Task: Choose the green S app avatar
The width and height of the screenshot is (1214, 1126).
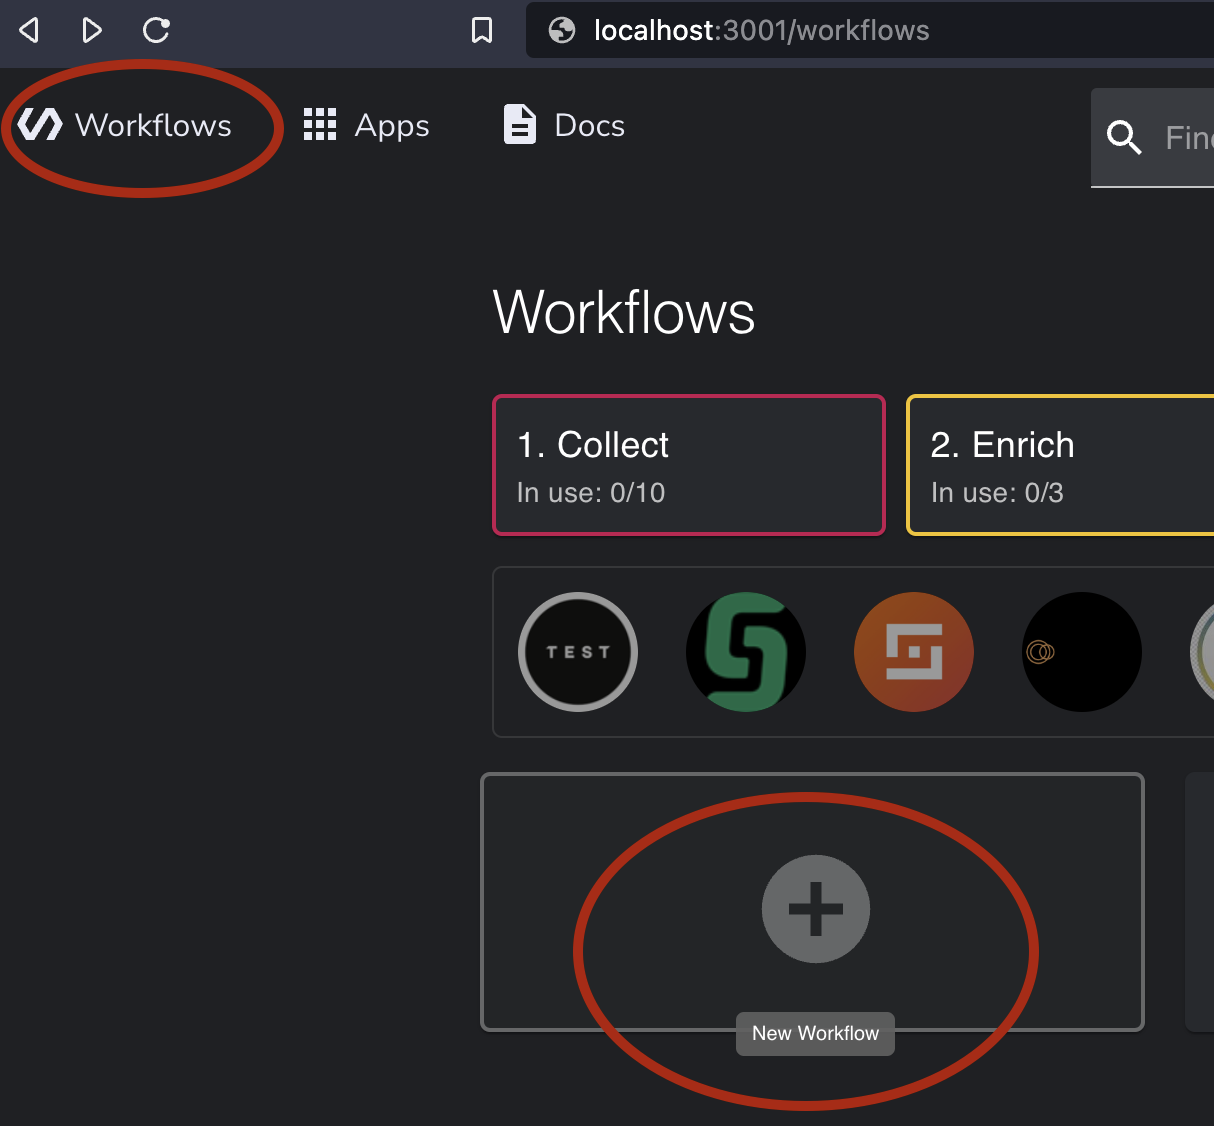Action: (746, 652)
